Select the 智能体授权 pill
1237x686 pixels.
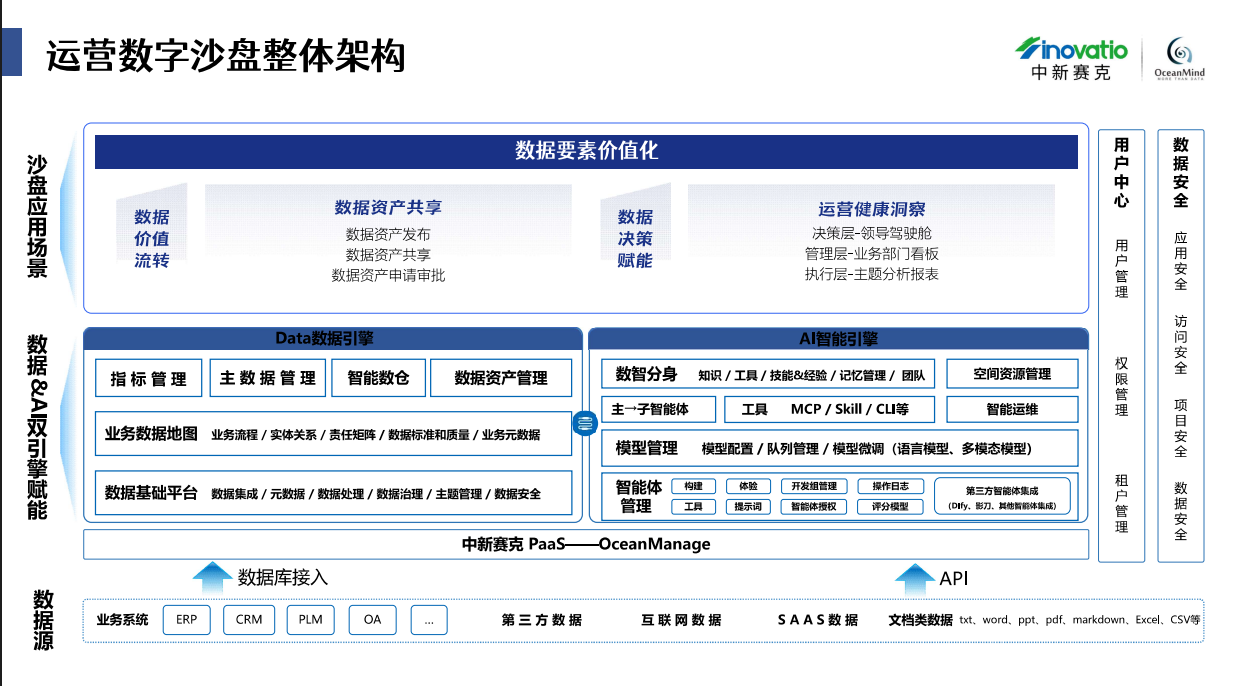[x=814, y=507]
